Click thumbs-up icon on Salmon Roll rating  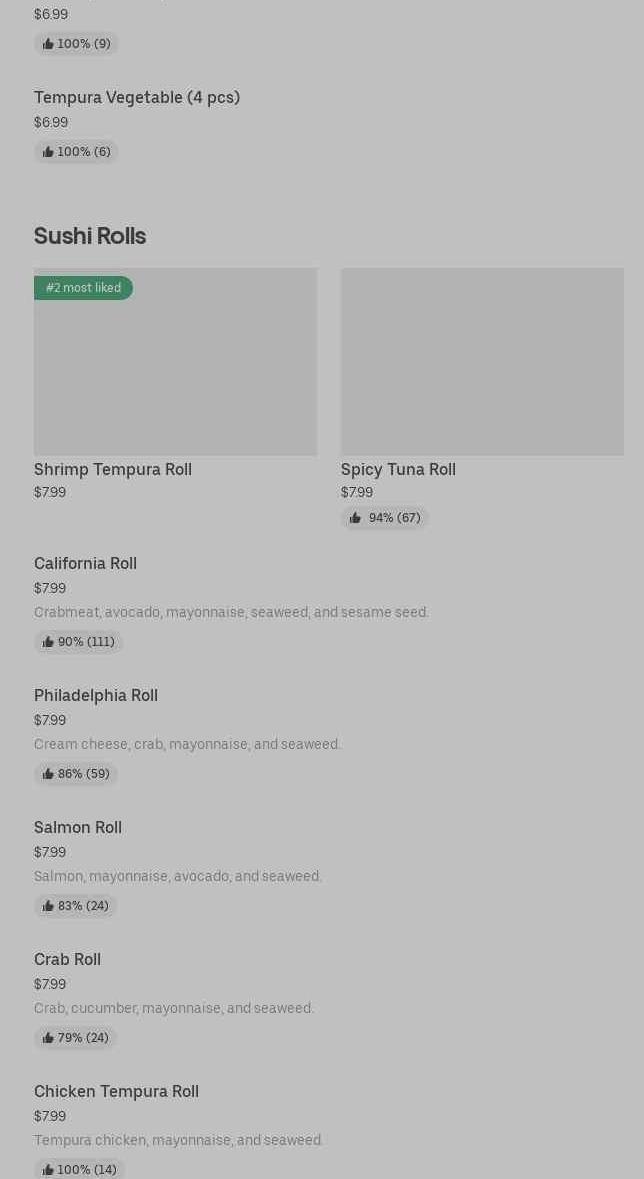point(48,906)
